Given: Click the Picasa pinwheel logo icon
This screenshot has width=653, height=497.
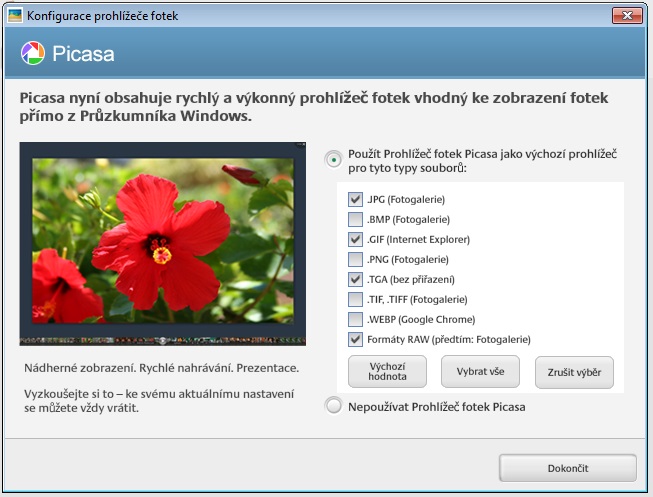Looking at the screenshot, I should (32, 53).
